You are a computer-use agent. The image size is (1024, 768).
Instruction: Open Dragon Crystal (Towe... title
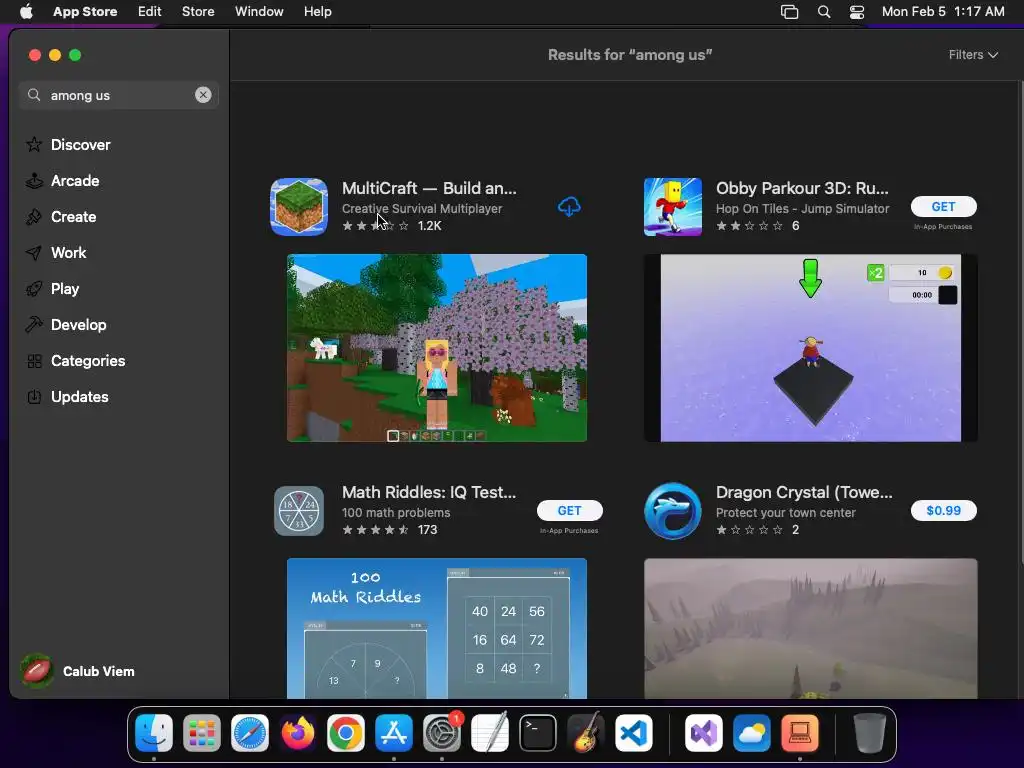click(x=804, y=492)
